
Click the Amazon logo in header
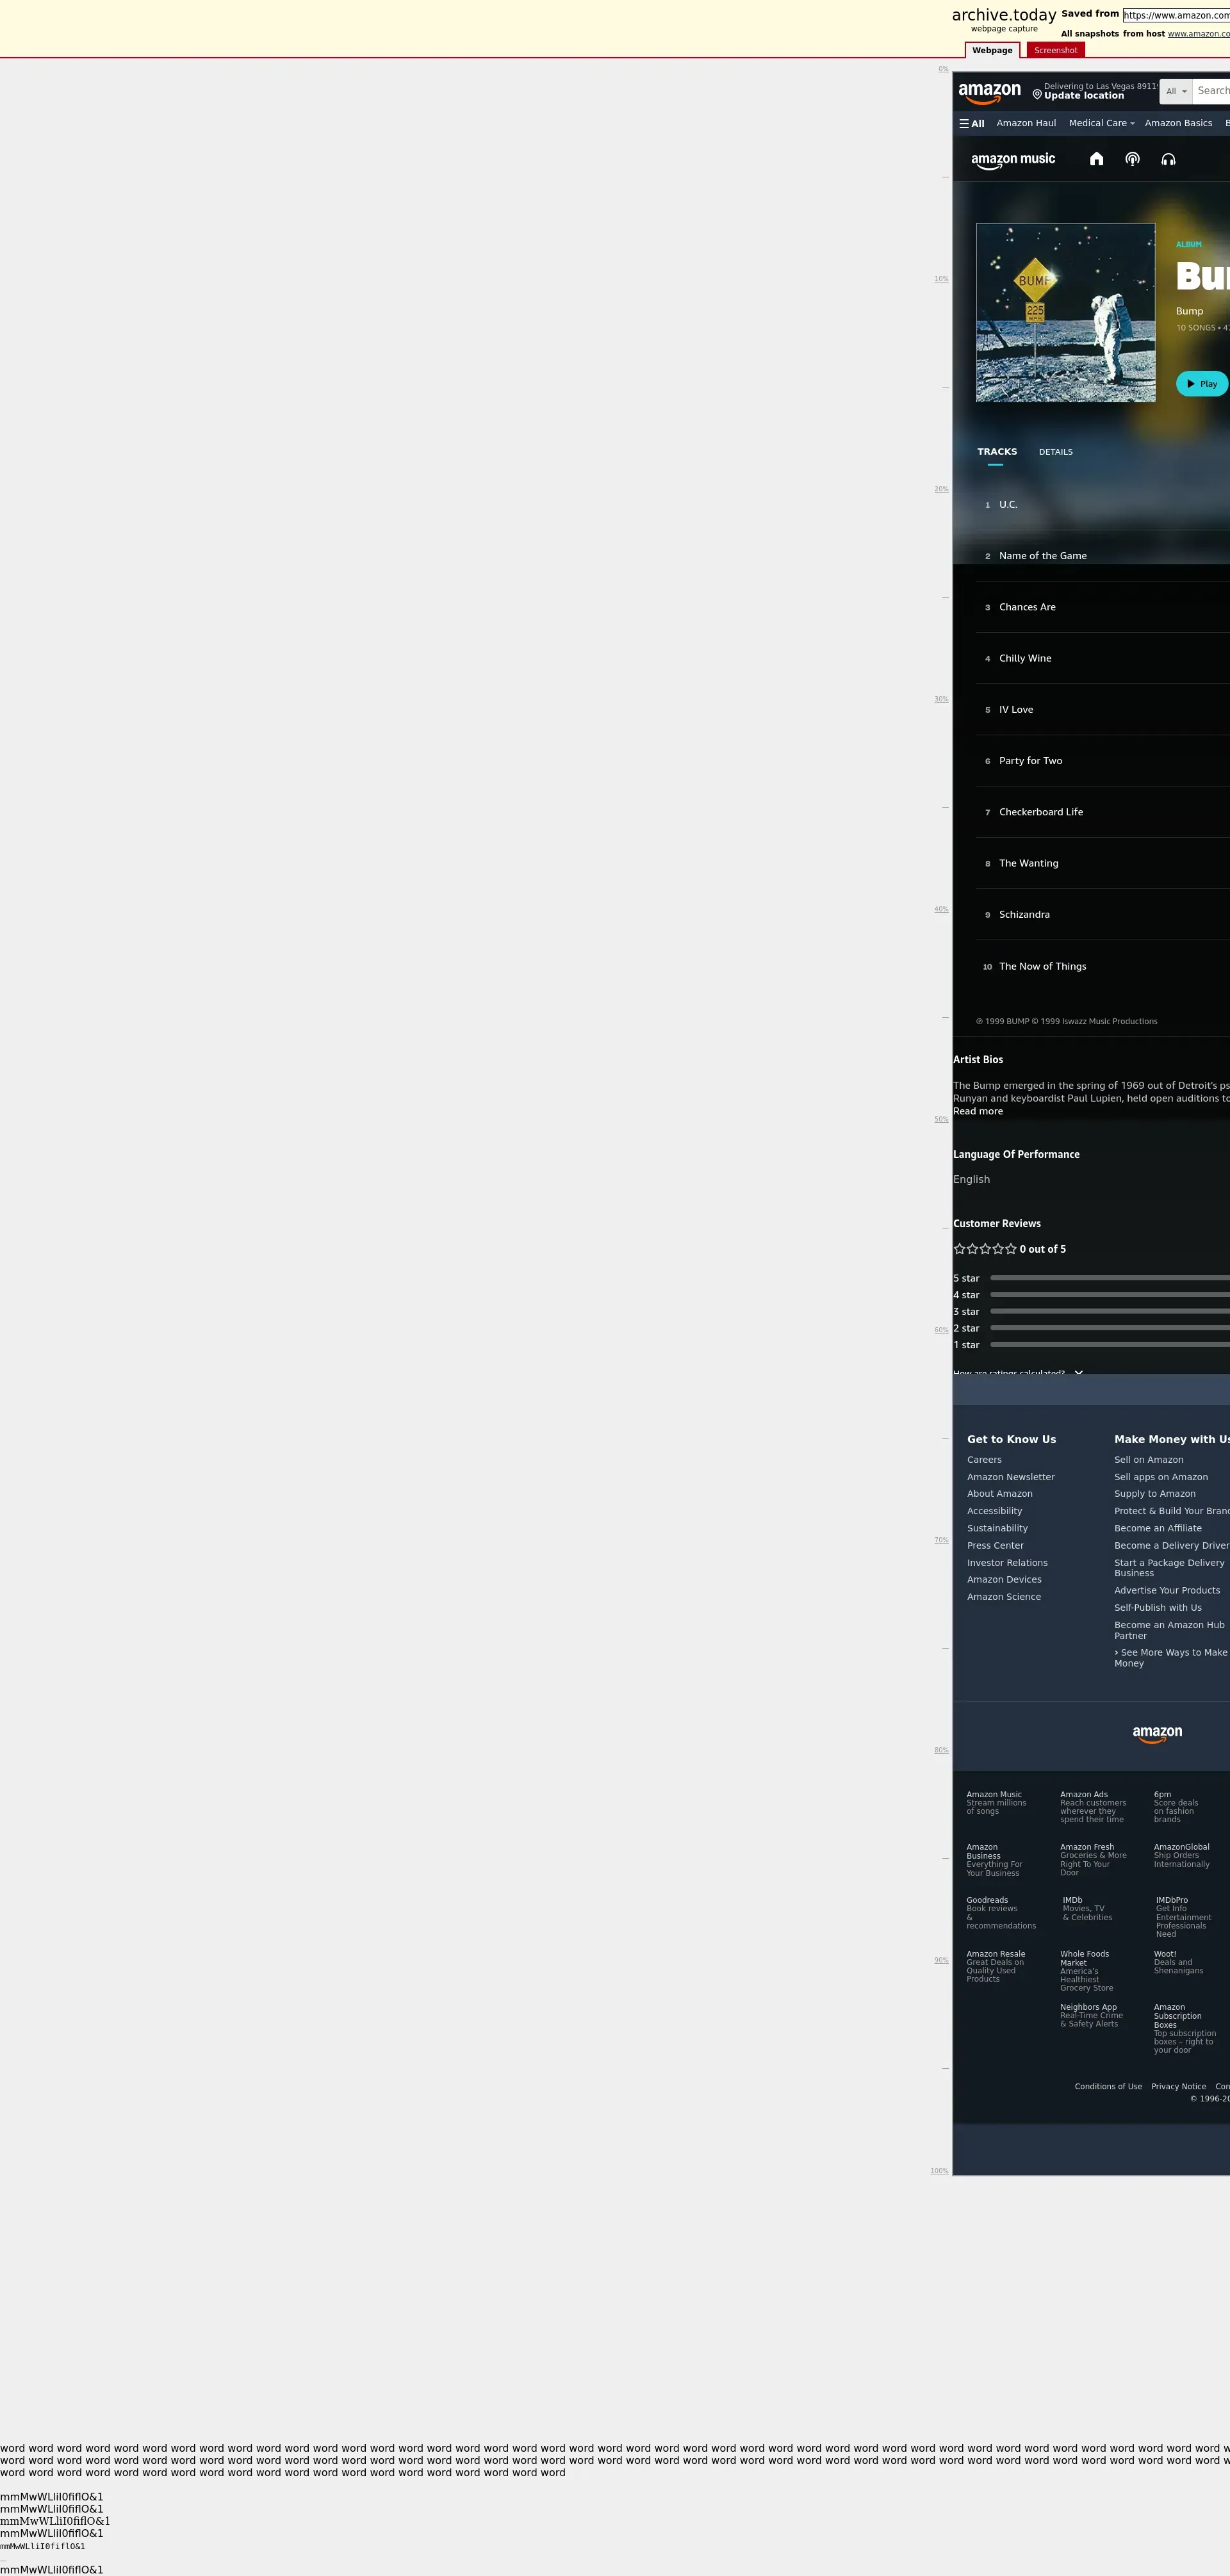[989, 93]
